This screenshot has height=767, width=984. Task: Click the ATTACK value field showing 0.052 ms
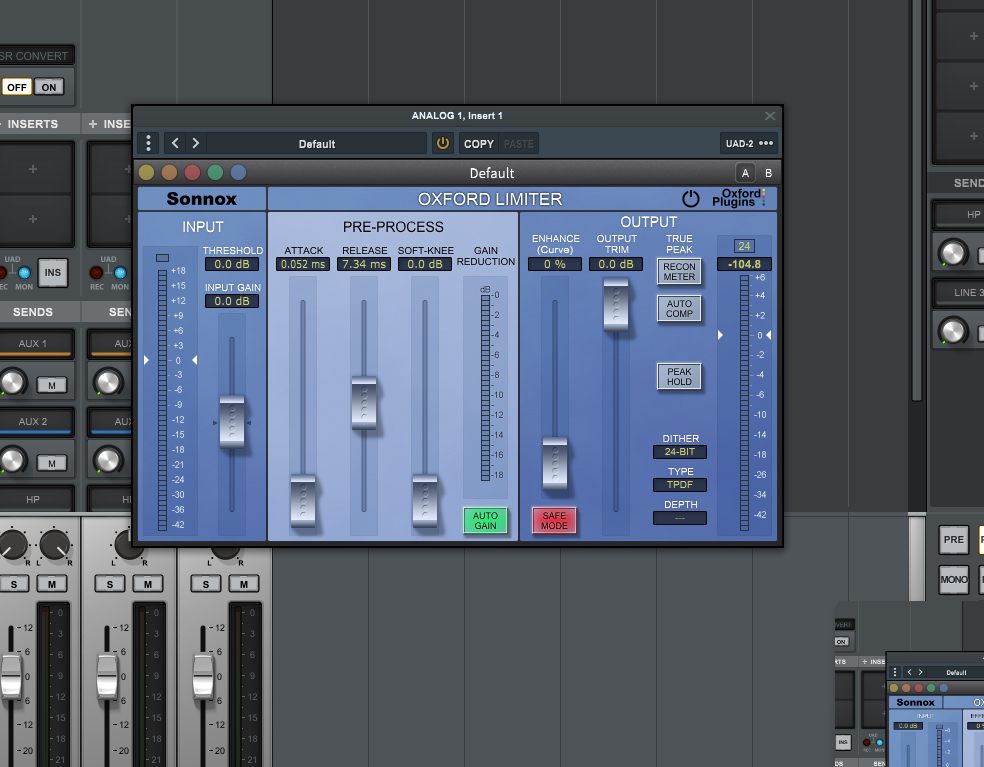tap(303, 264)
